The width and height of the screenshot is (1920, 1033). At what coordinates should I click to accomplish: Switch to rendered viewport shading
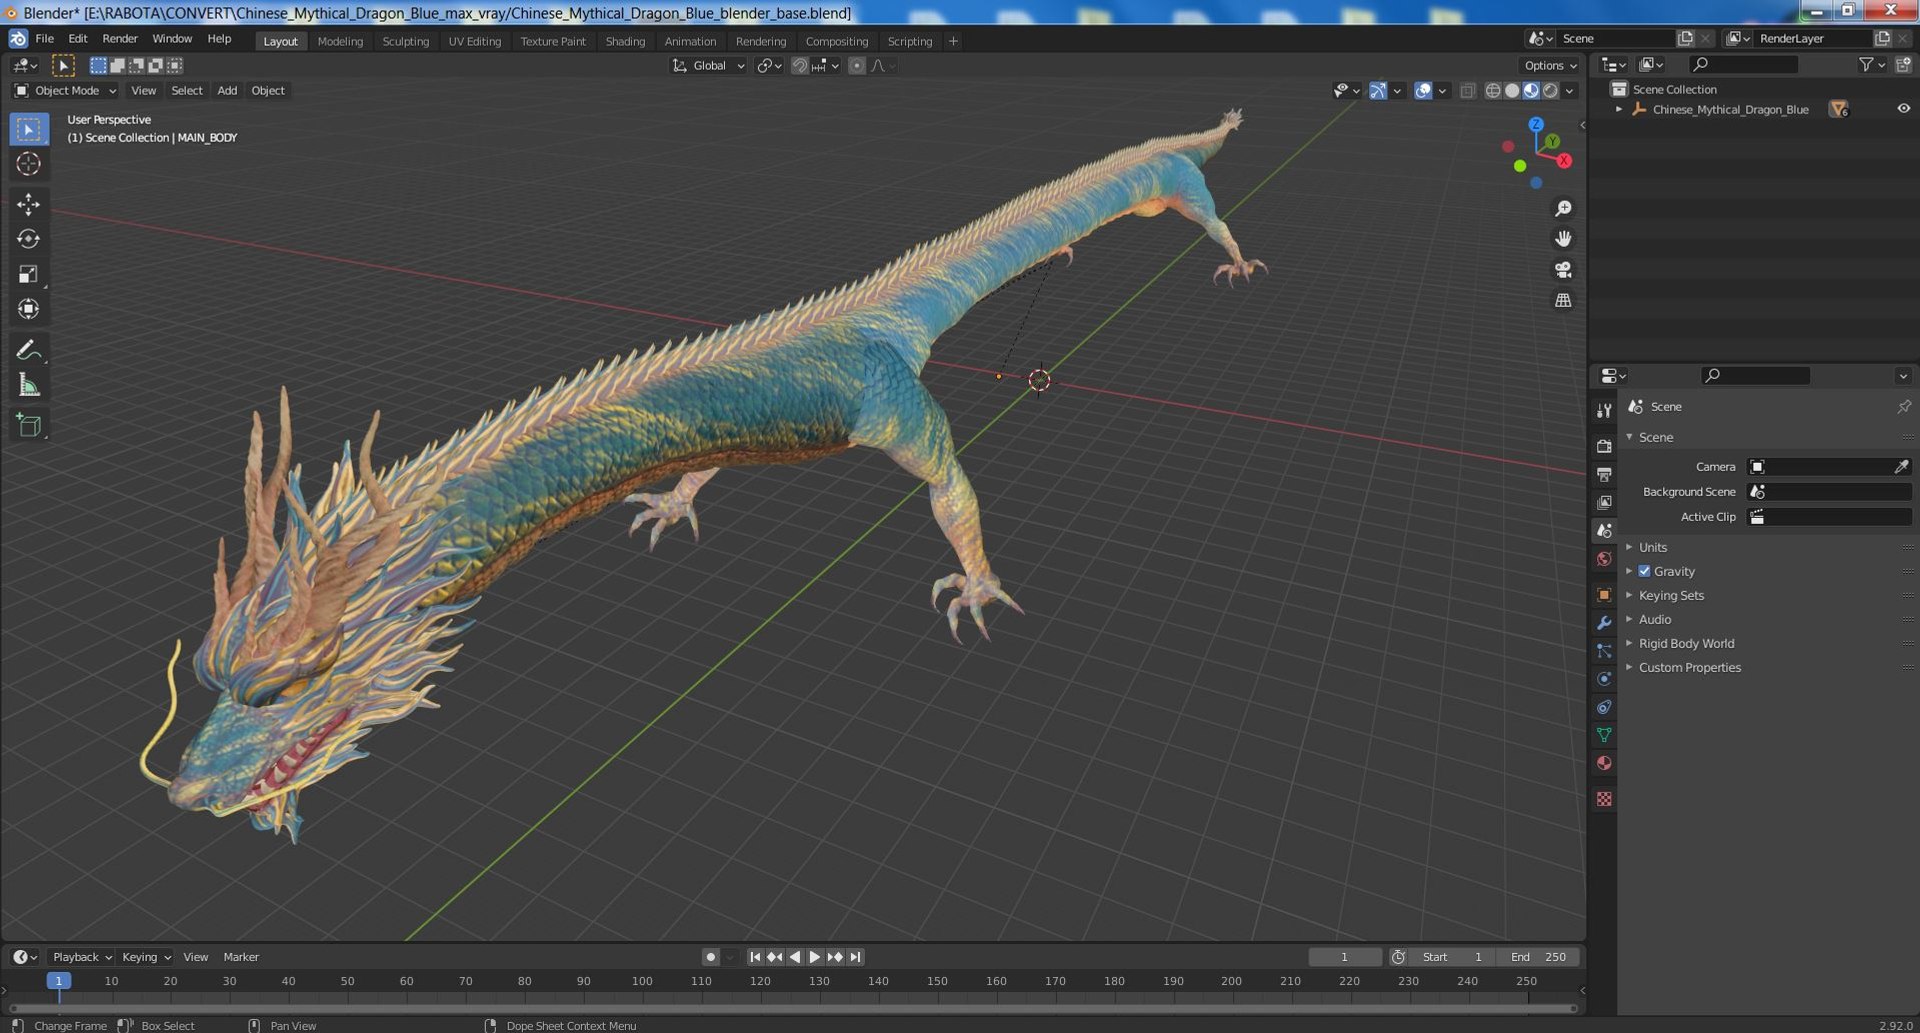point(1550,91)
